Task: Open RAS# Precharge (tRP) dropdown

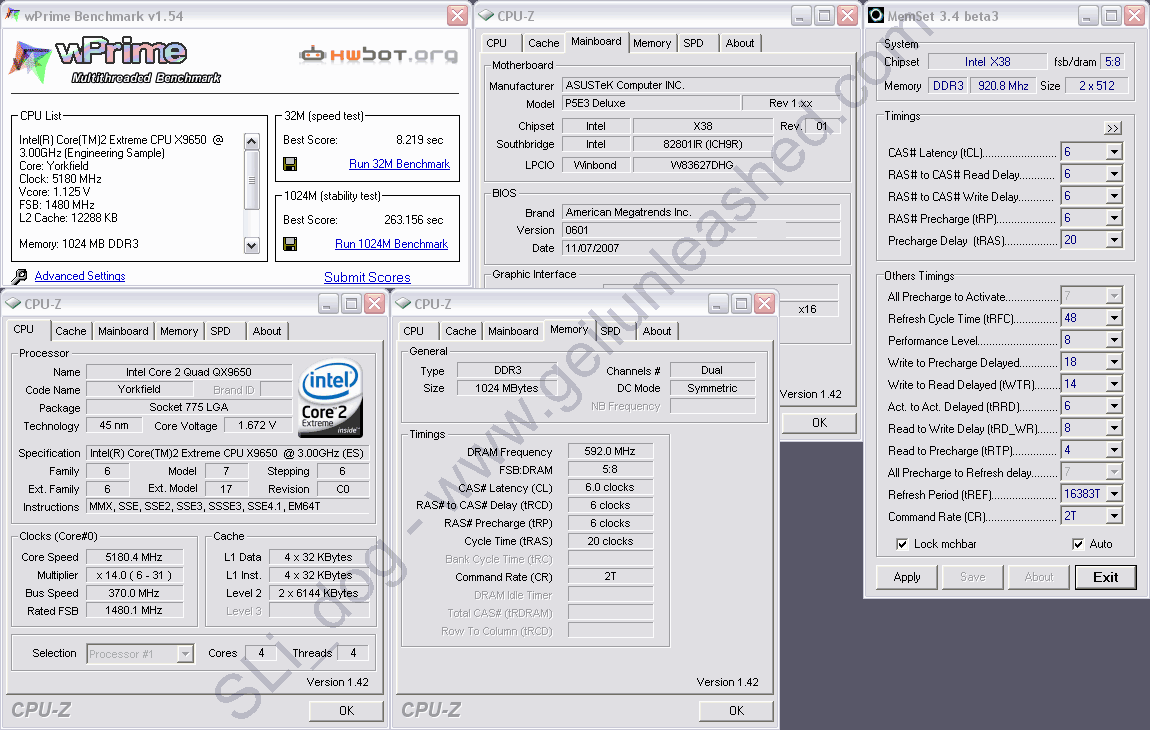Action: [x=1114, y=218]
